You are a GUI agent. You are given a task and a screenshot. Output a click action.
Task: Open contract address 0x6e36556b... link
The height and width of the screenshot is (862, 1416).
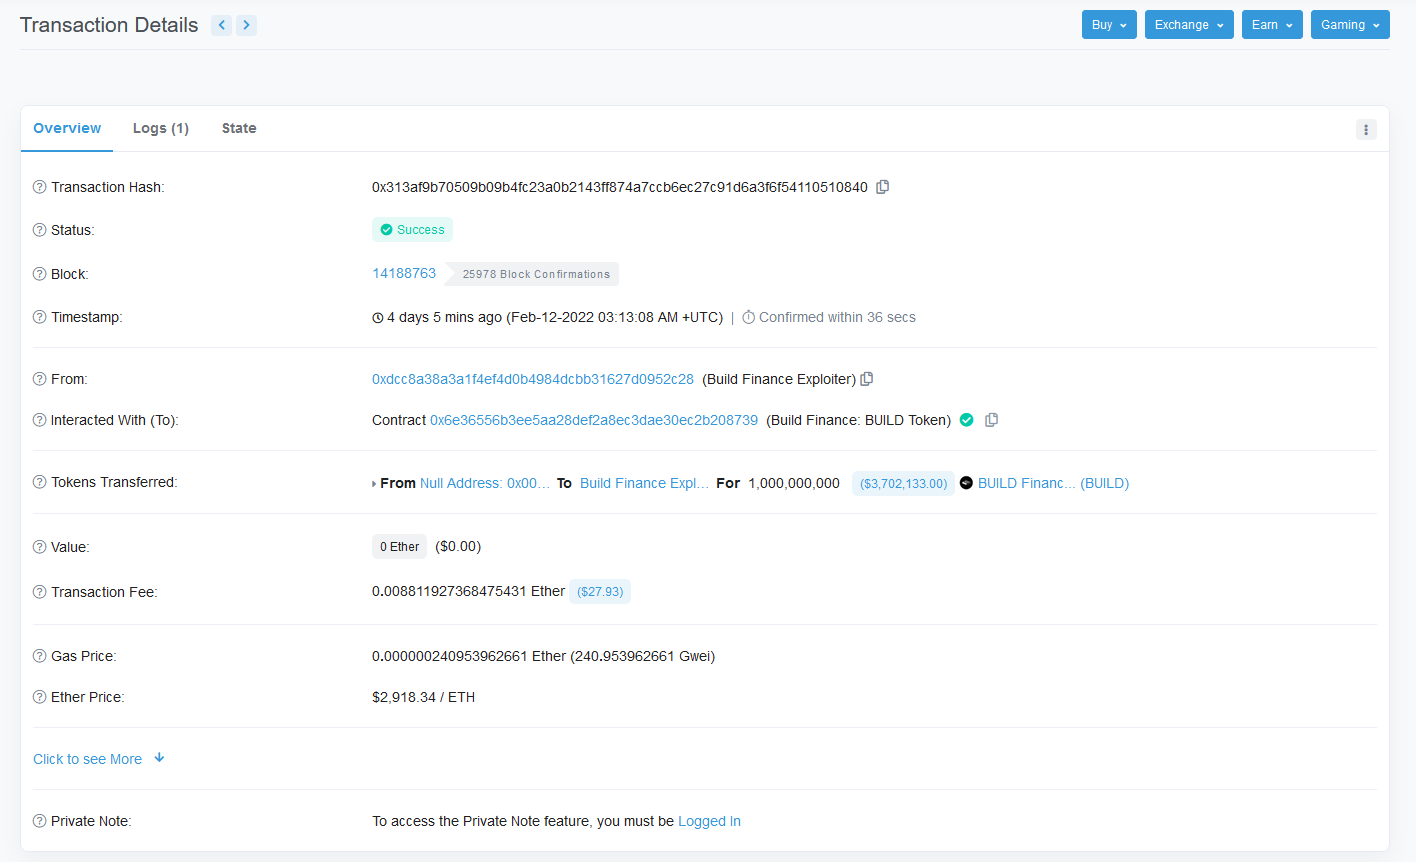[x=594, y=420]
